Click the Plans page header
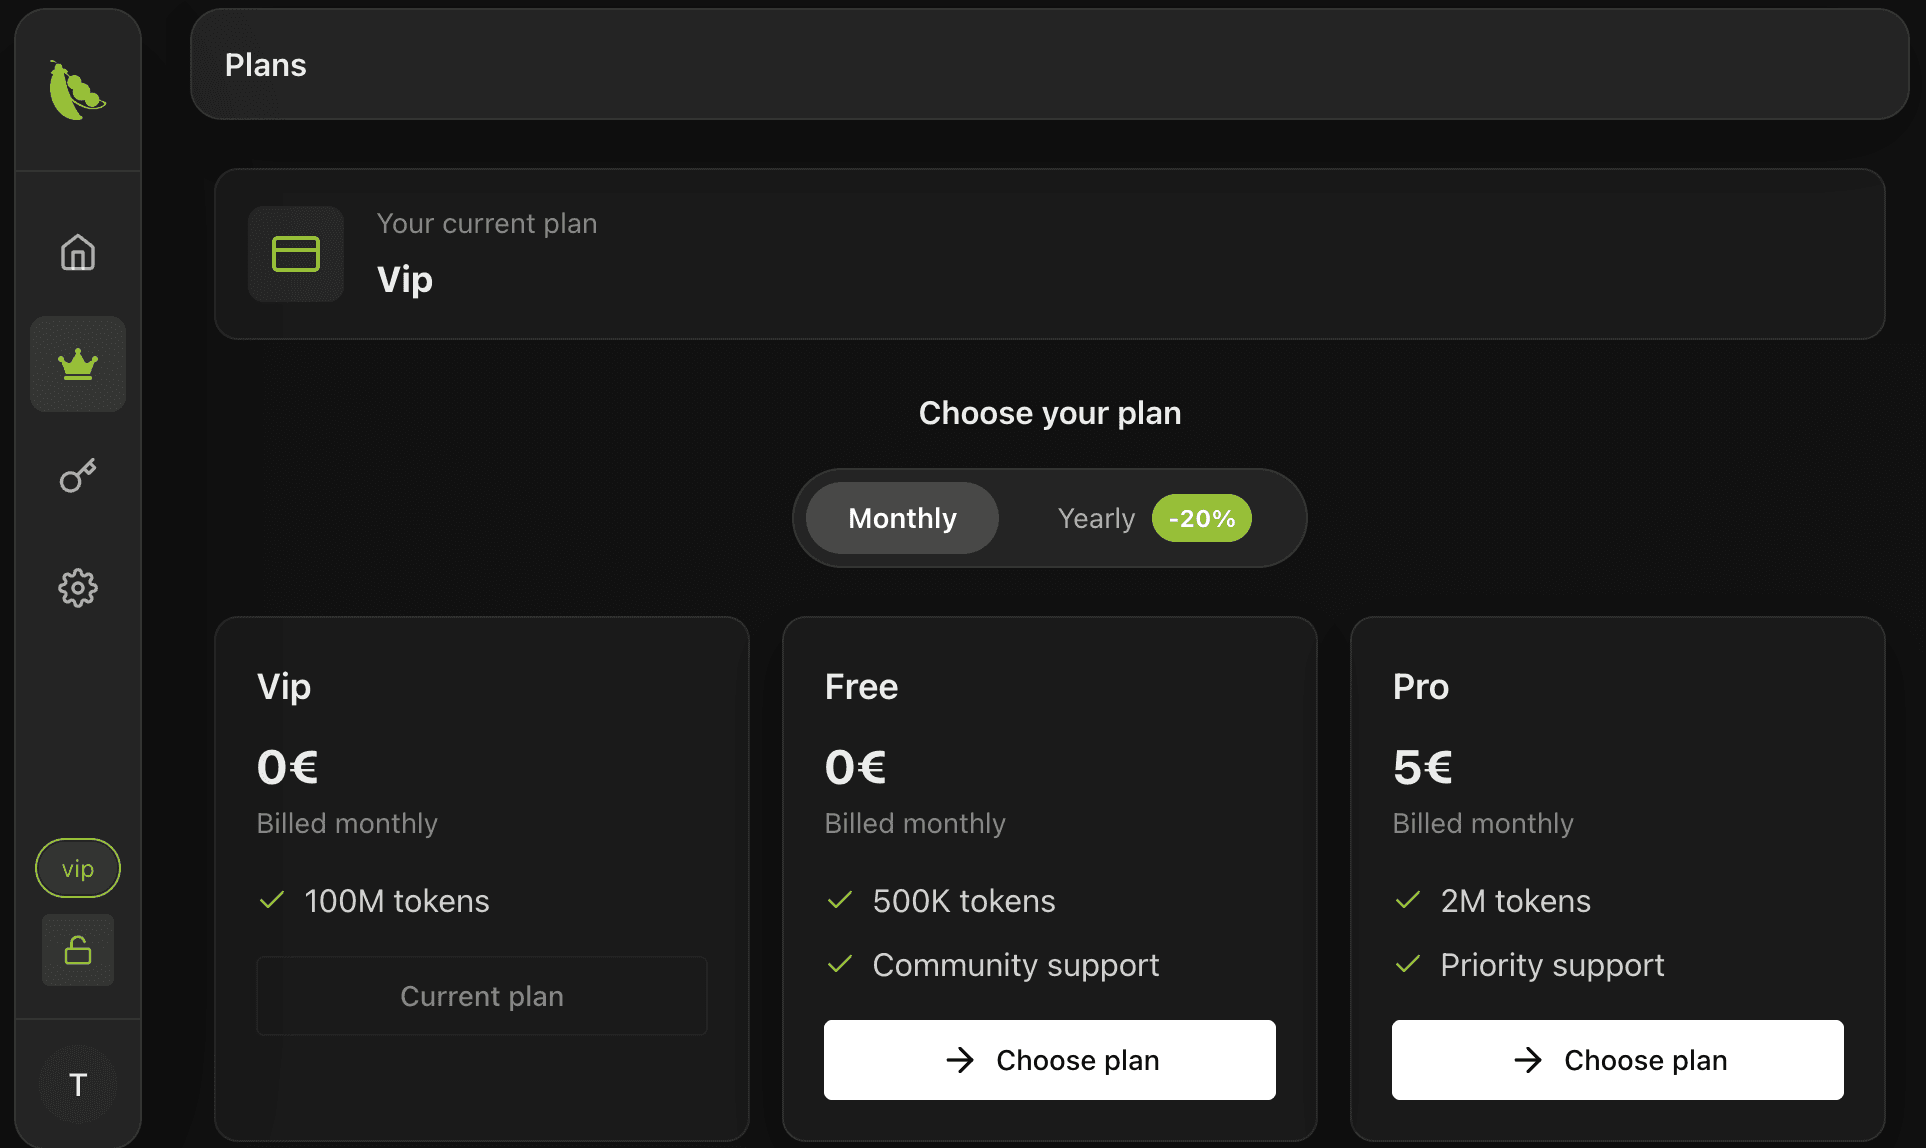The image size is (1926, 1148). (266, 65)
